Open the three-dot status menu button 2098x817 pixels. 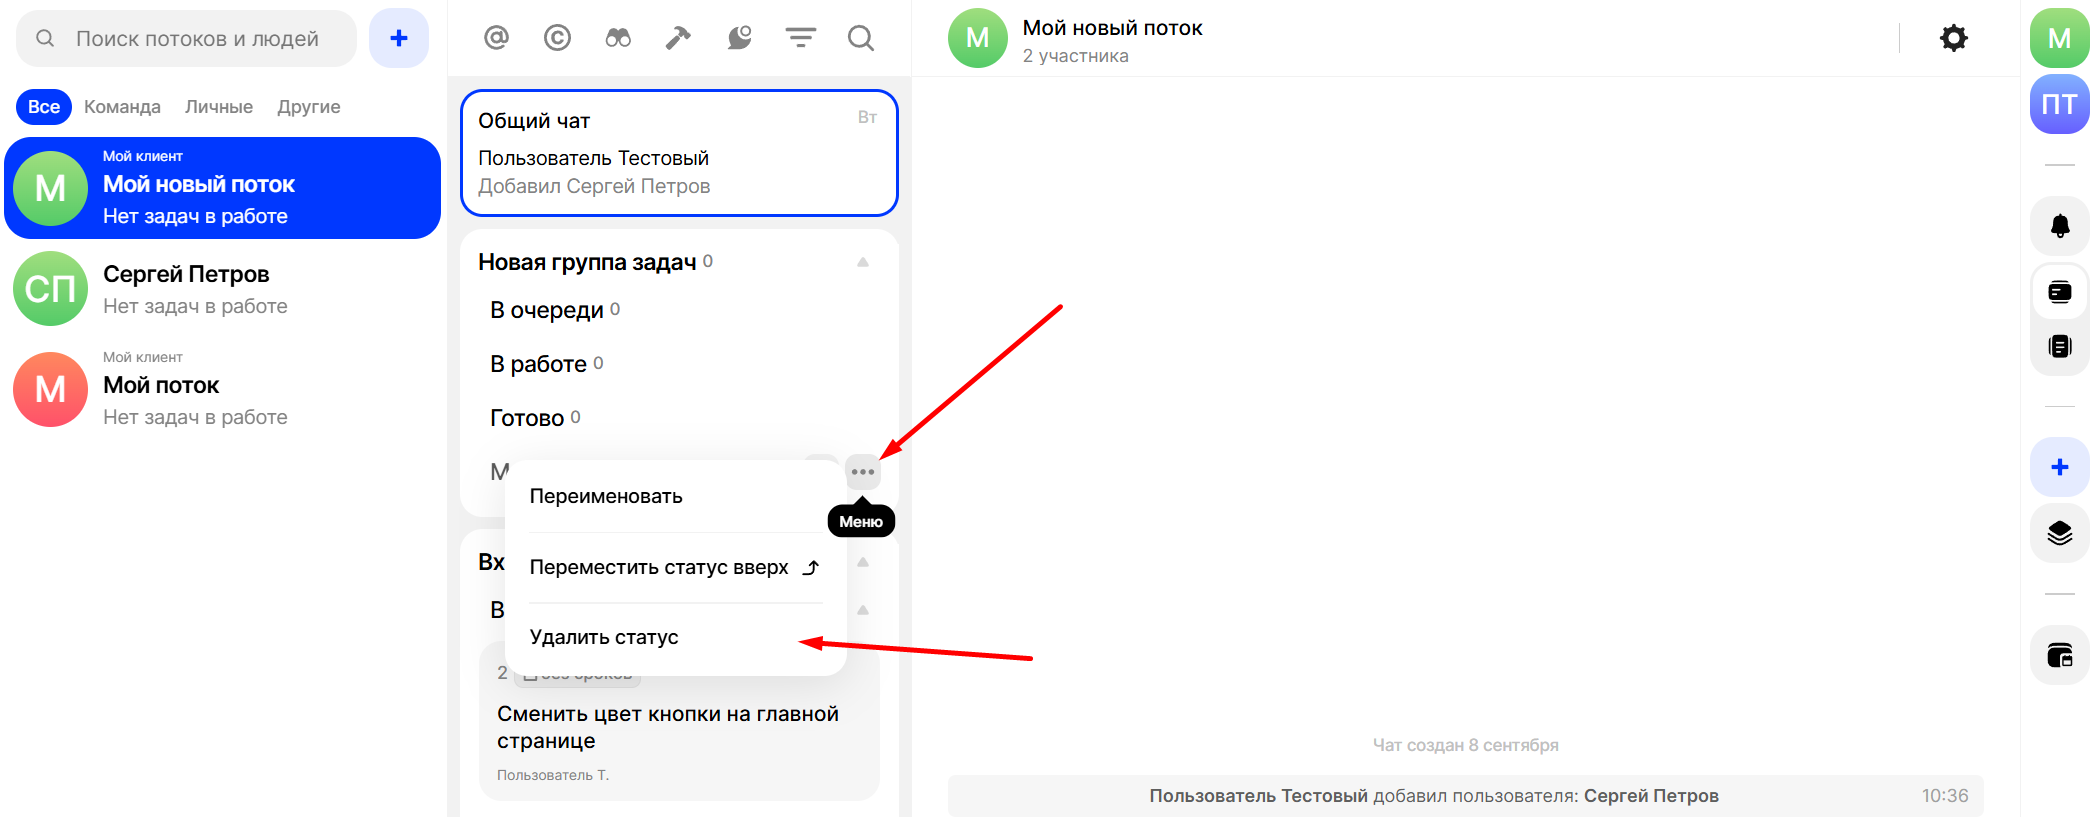(862, 472)
